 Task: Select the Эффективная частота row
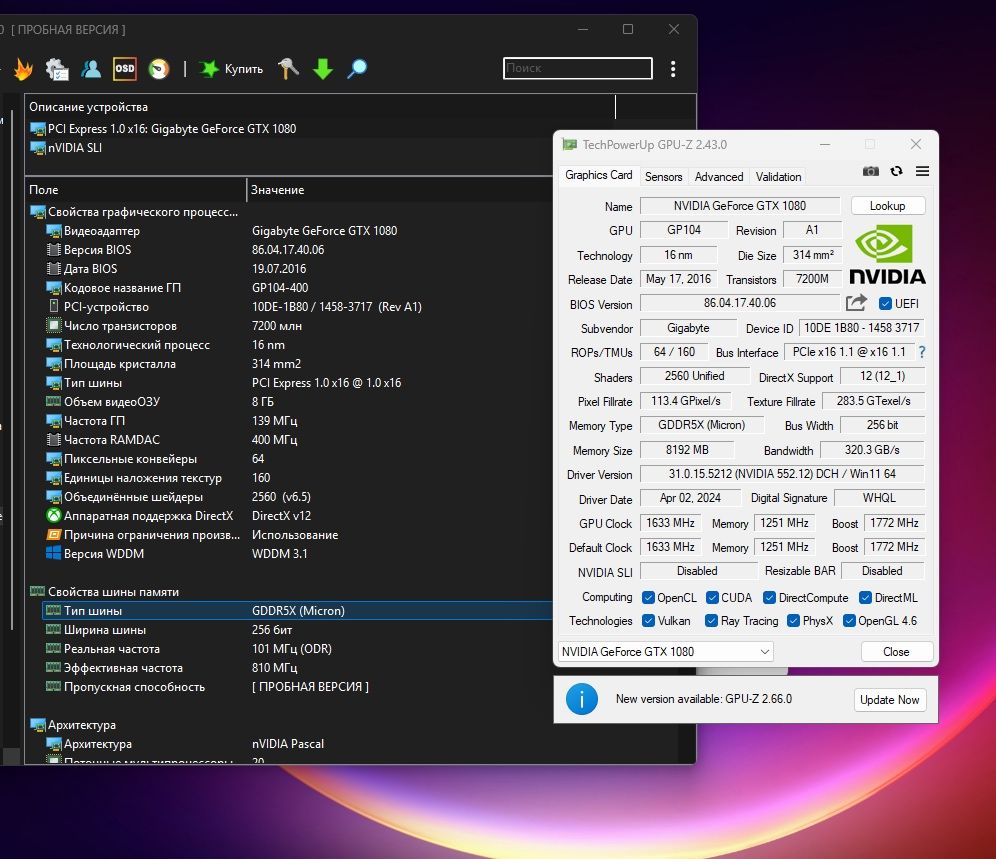299,668
